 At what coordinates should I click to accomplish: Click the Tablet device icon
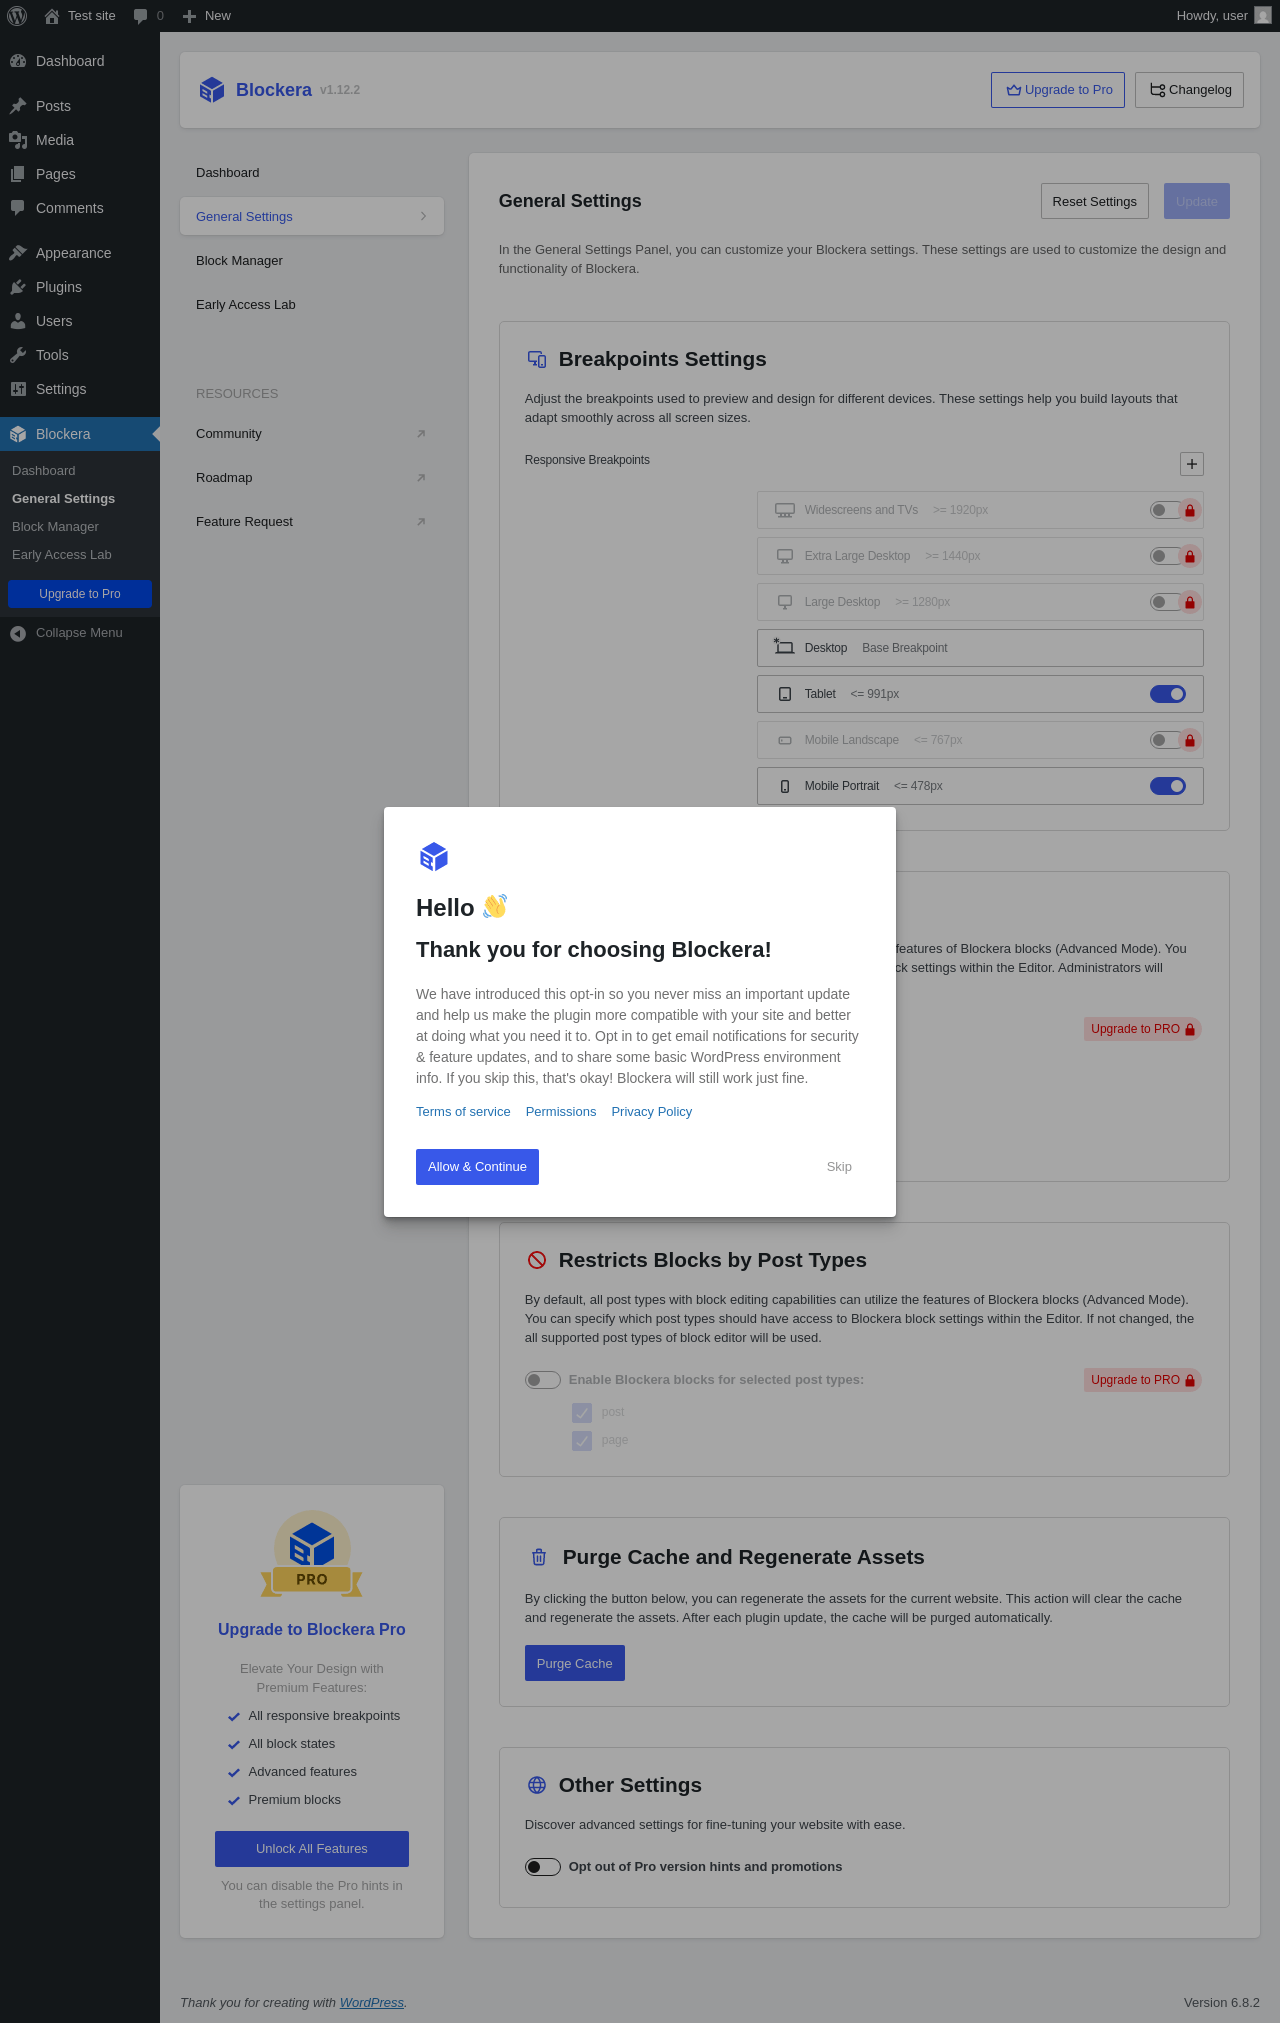[785, 694]
